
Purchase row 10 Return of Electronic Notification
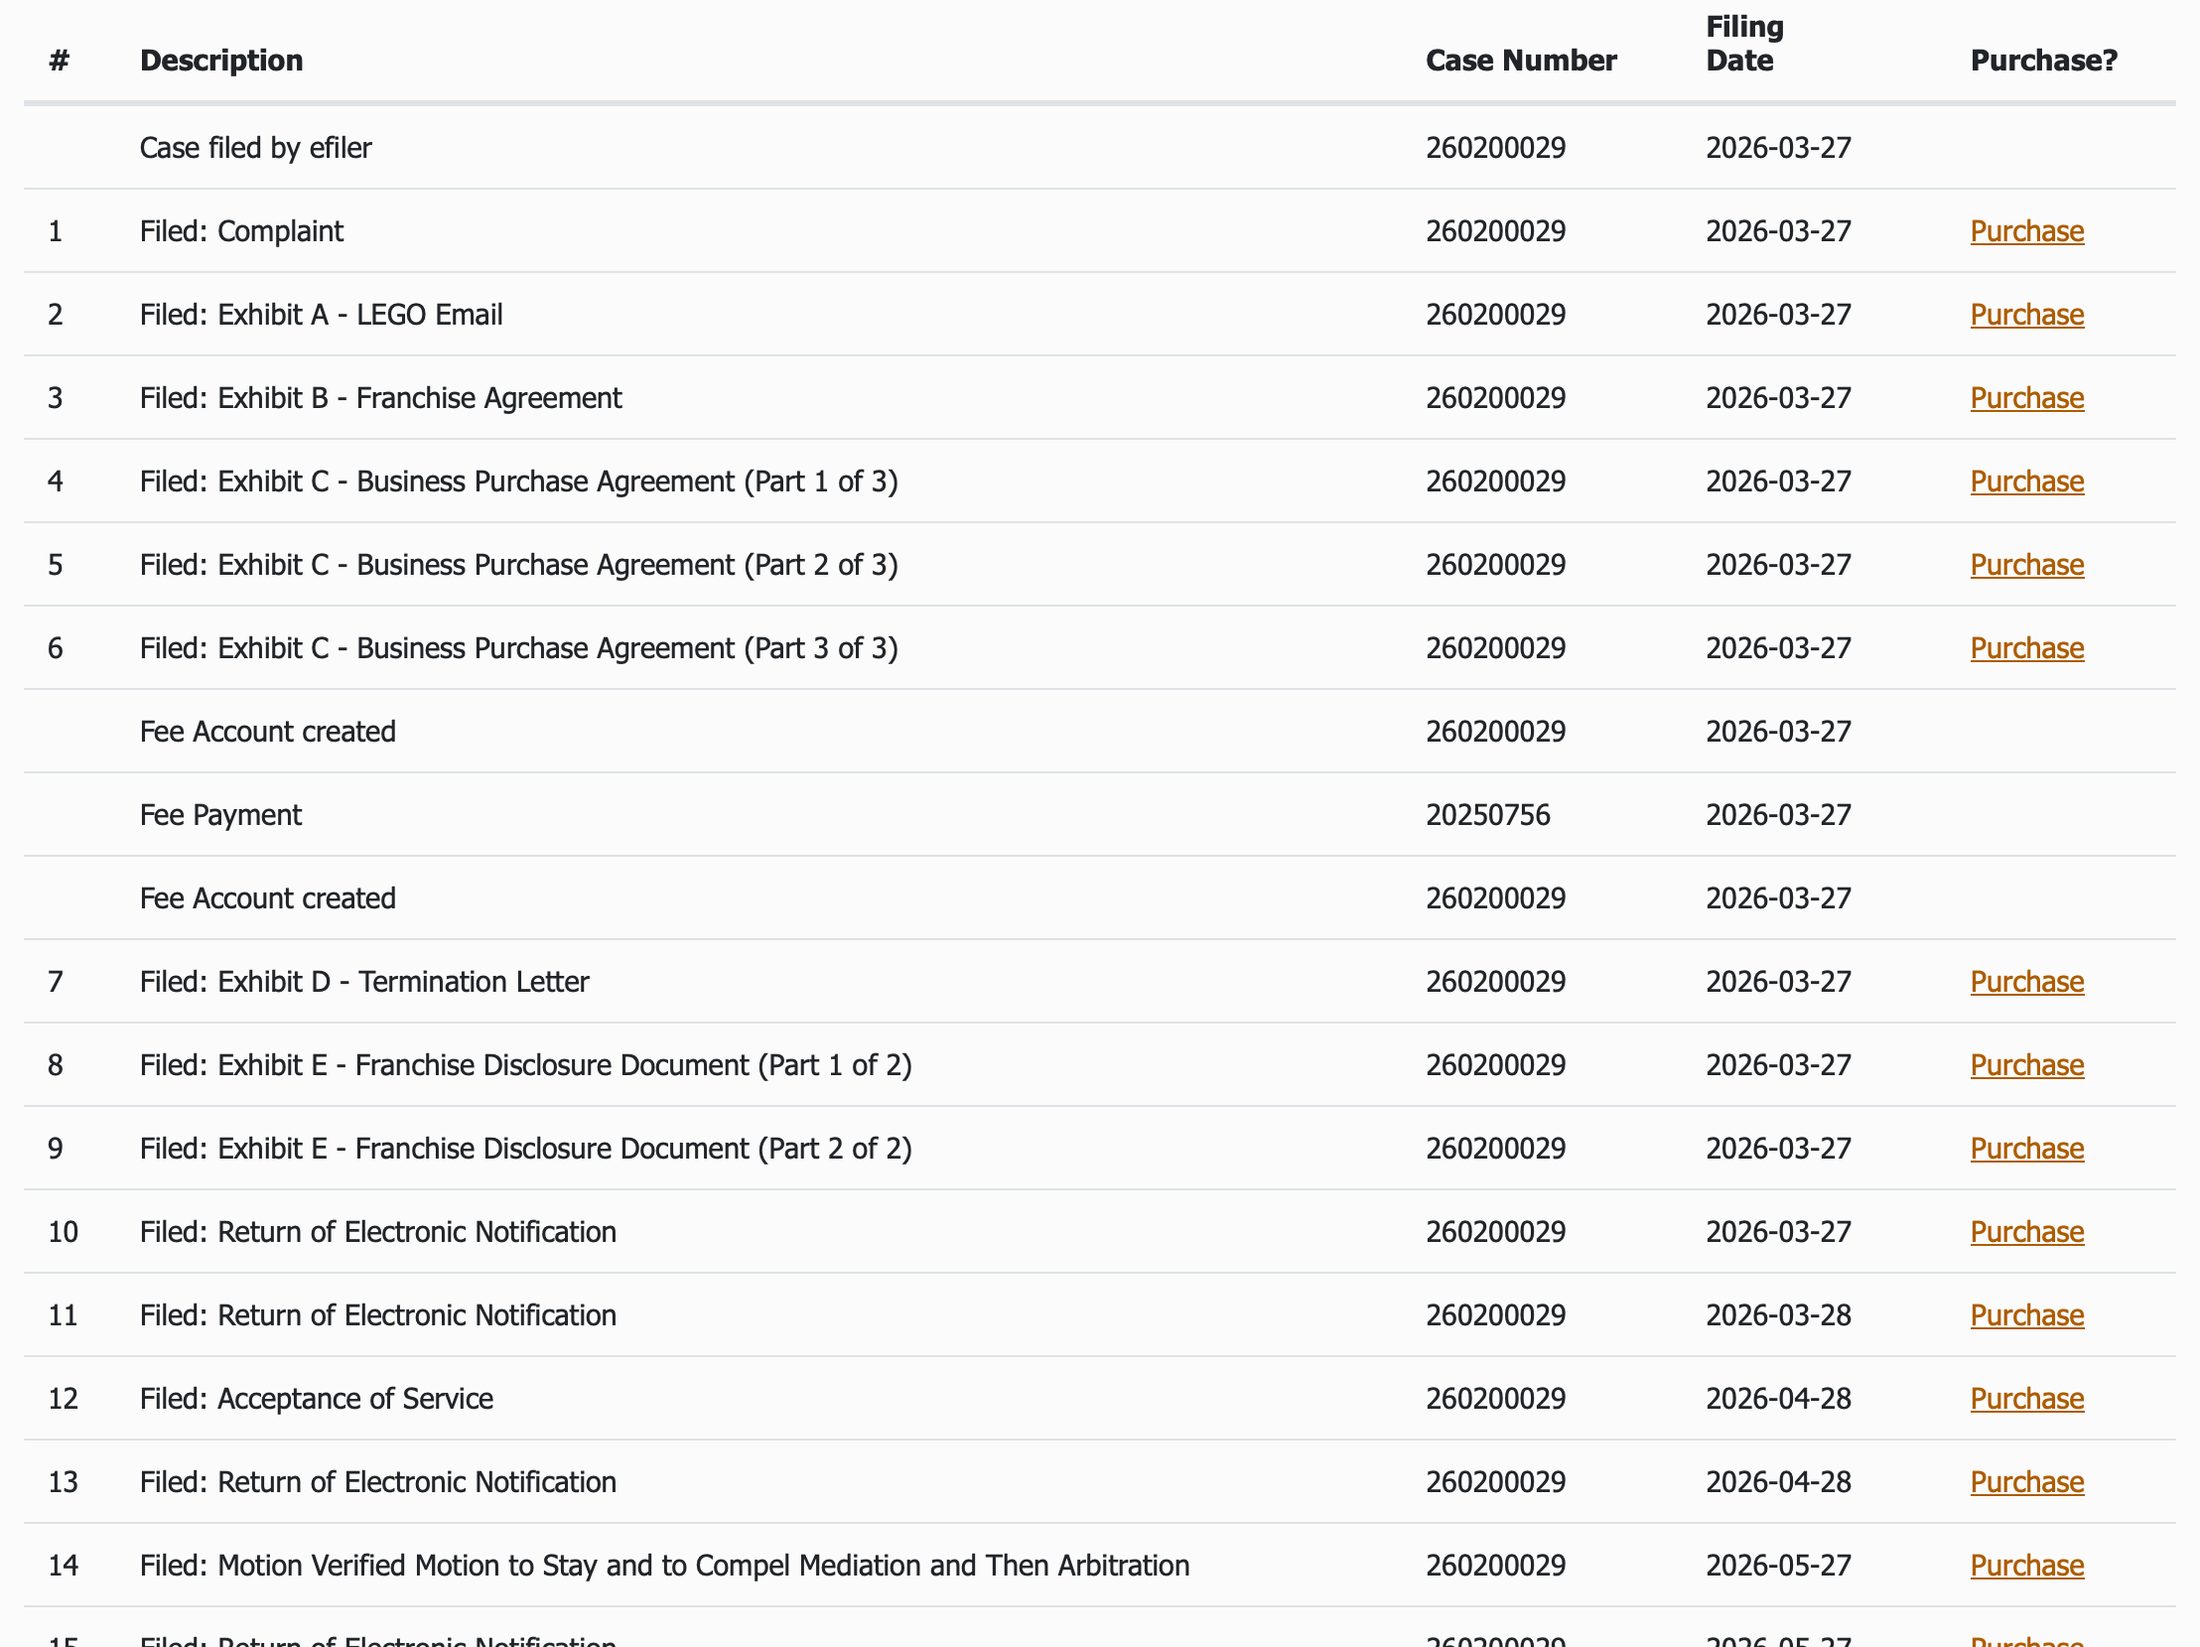[2027, 1231]
